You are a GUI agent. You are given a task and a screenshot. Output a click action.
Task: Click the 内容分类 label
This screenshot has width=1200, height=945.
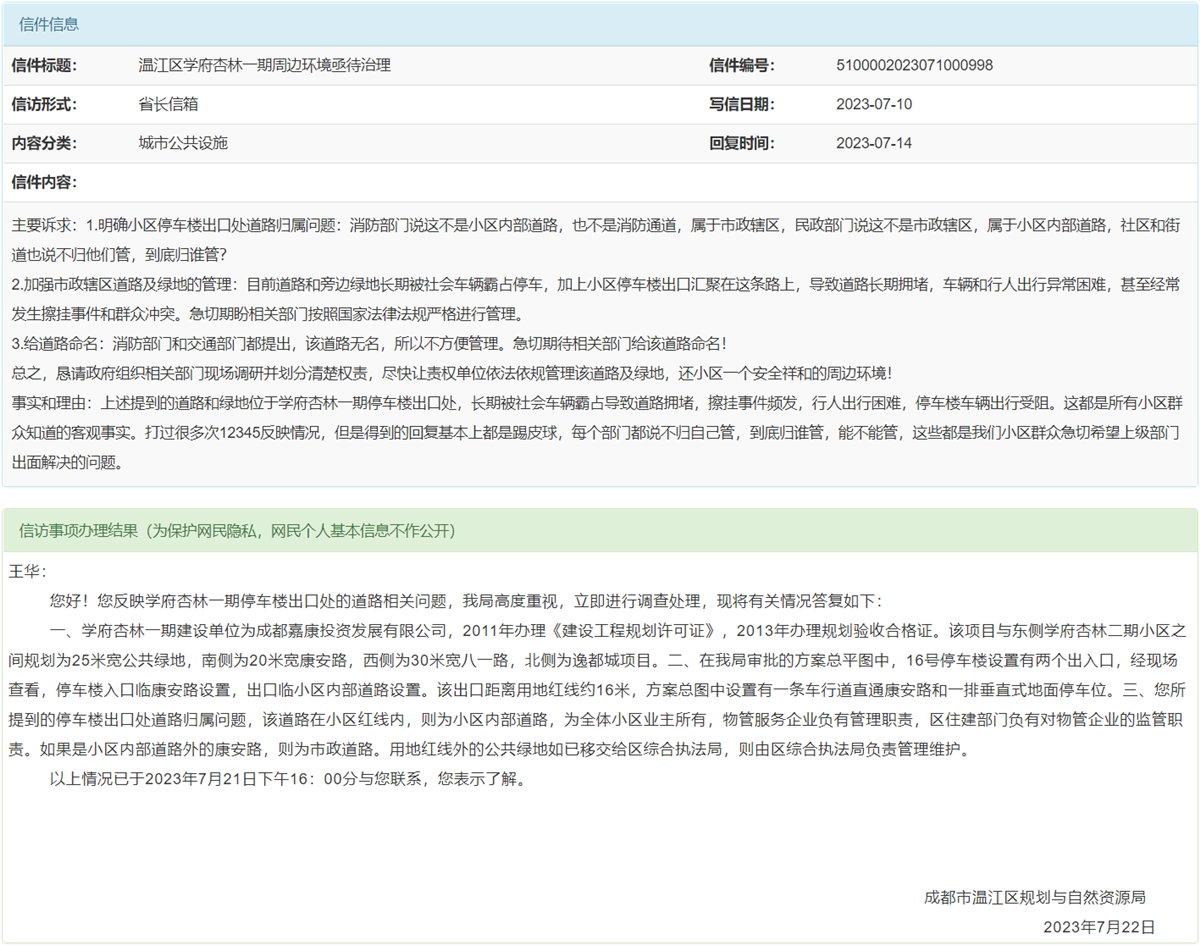[44, 143]
